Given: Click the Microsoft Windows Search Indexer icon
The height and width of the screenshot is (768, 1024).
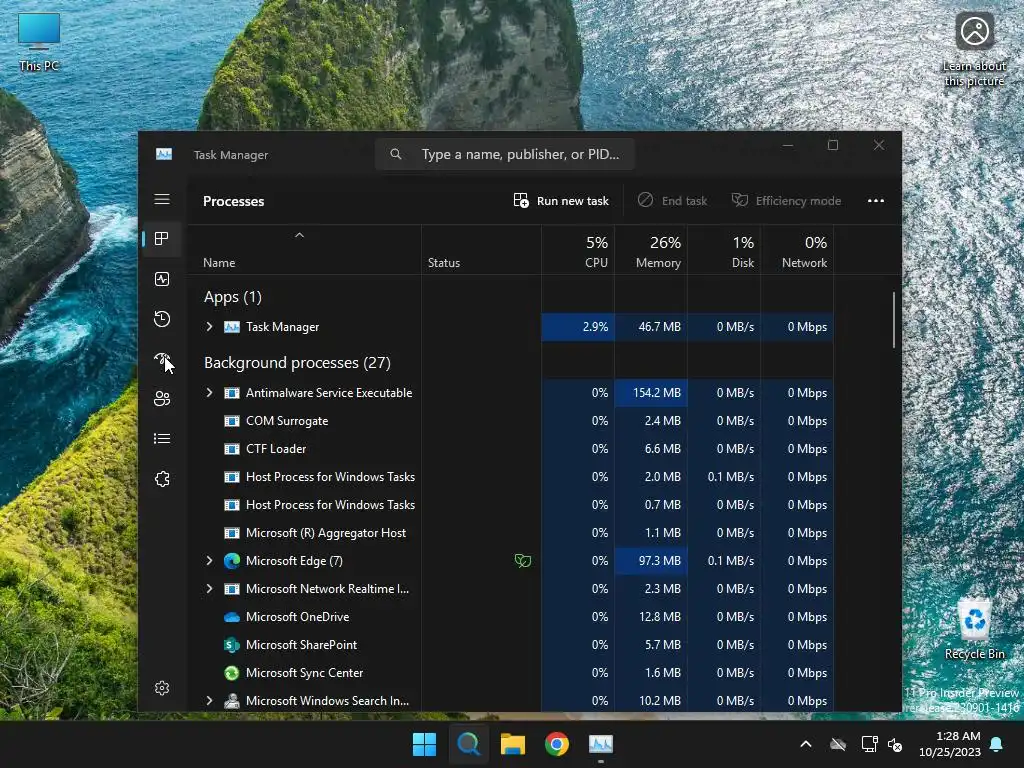Looking at the screenshot, I should pyautogui.click(x=231, y=701).
